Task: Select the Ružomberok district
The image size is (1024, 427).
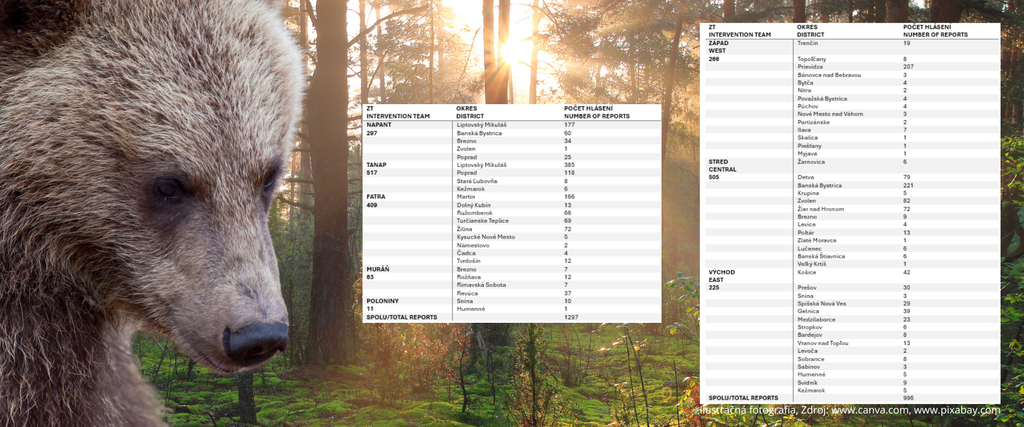Action: [473, 213]
